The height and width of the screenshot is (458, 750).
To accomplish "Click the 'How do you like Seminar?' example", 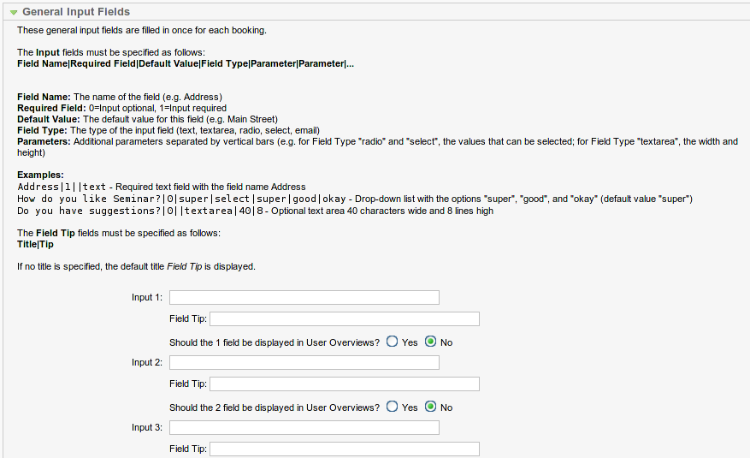I will (x=182, y=199).
